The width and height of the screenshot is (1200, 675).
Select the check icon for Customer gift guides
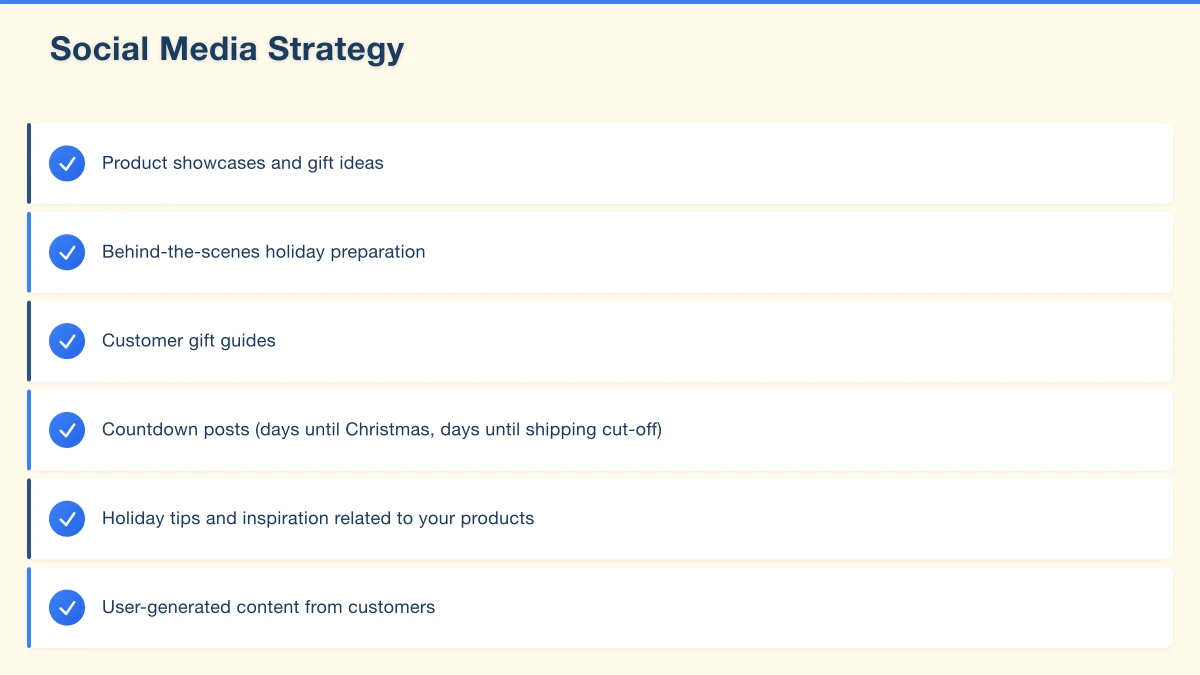click(x=67, y=341)
